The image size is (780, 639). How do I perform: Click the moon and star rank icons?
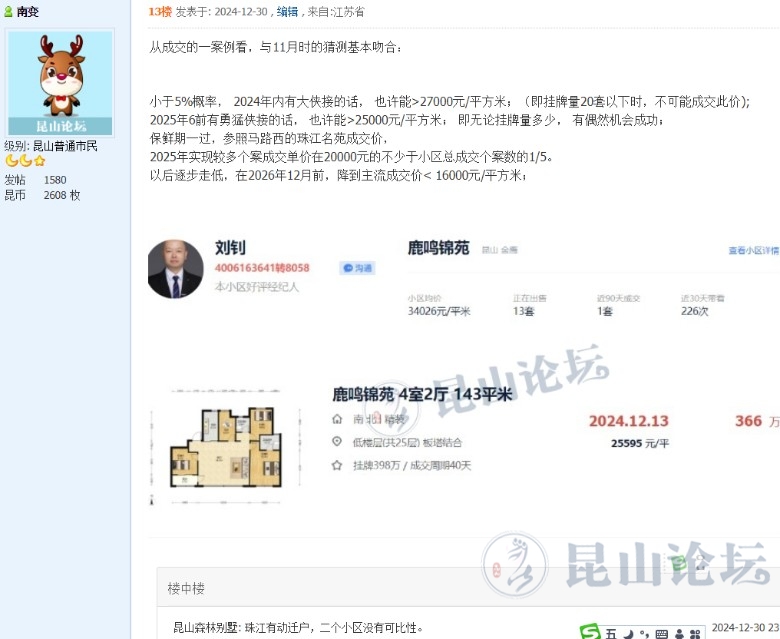tap(25, 161)
